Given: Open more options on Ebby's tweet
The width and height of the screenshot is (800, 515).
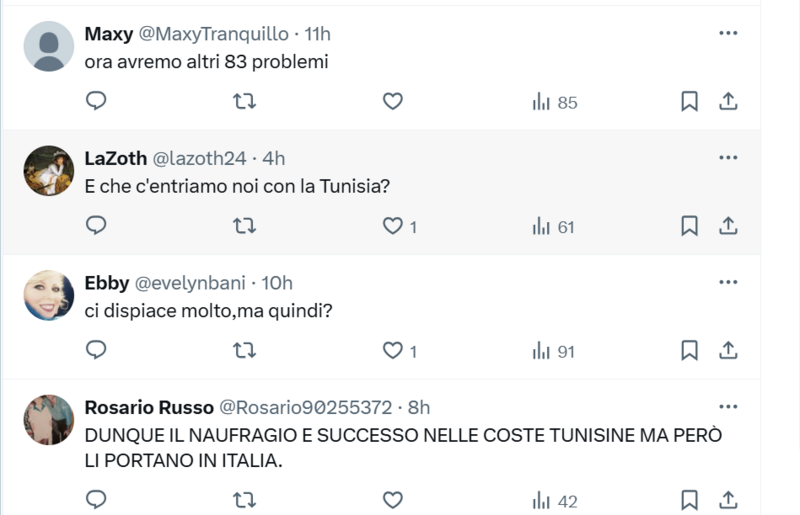Looking at the screenshot, I should [x=728, y=282].
